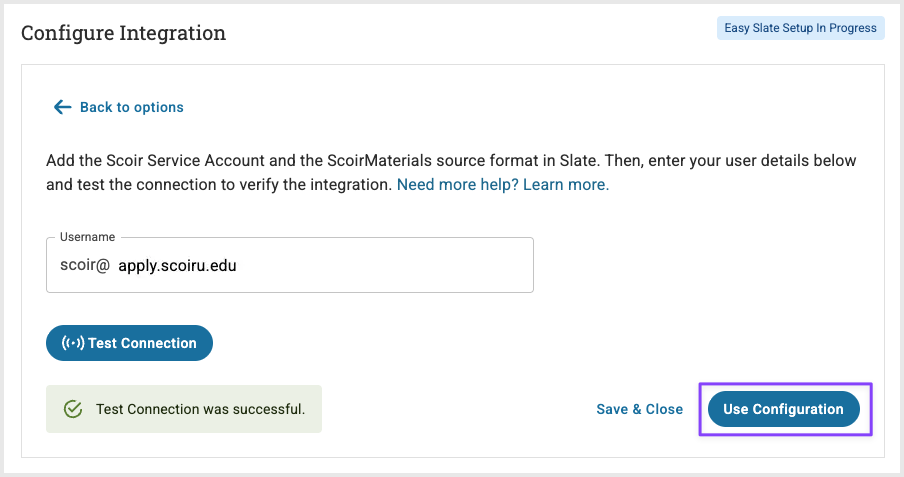Click the back arrow icon
The height and width of the screenshot is (477, 904).
coord(63,107)
